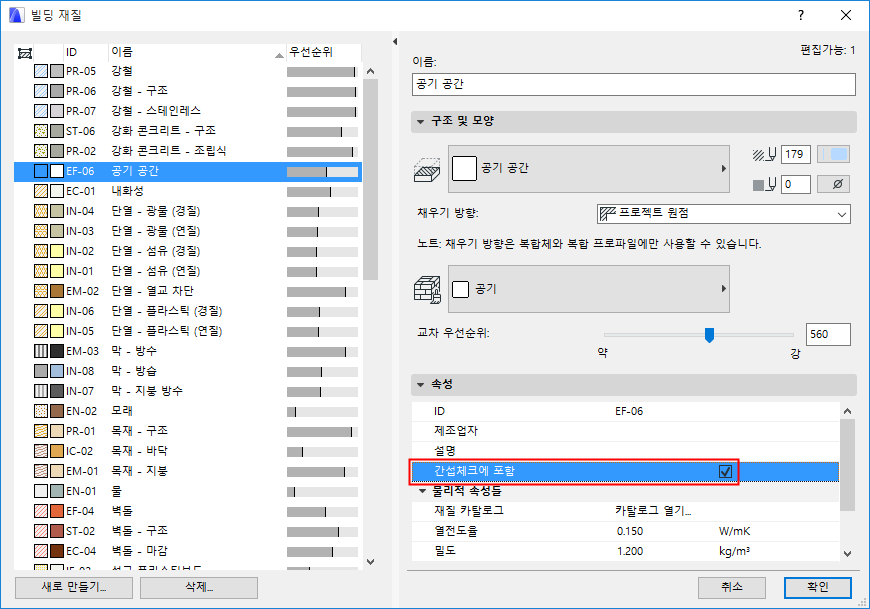This screenshot has height=609, width=870.
Task: Open the 채우기 방향 dropdown (프로젝트 원점)
Action: pyautogui.click(x=724, y=214)
